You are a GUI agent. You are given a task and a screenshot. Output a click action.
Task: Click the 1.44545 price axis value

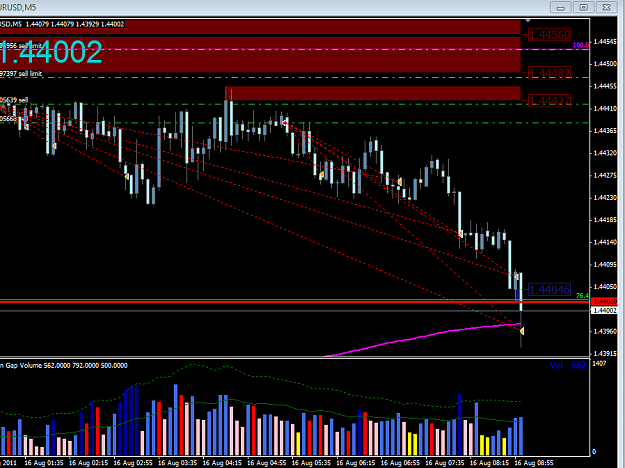tap(605, 41)
